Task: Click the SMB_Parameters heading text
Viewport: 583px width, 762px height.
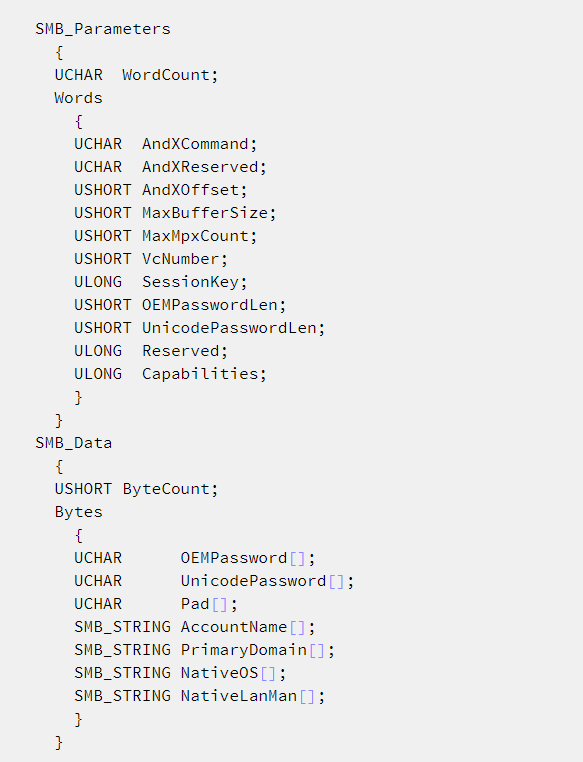Action: [103, 29]
